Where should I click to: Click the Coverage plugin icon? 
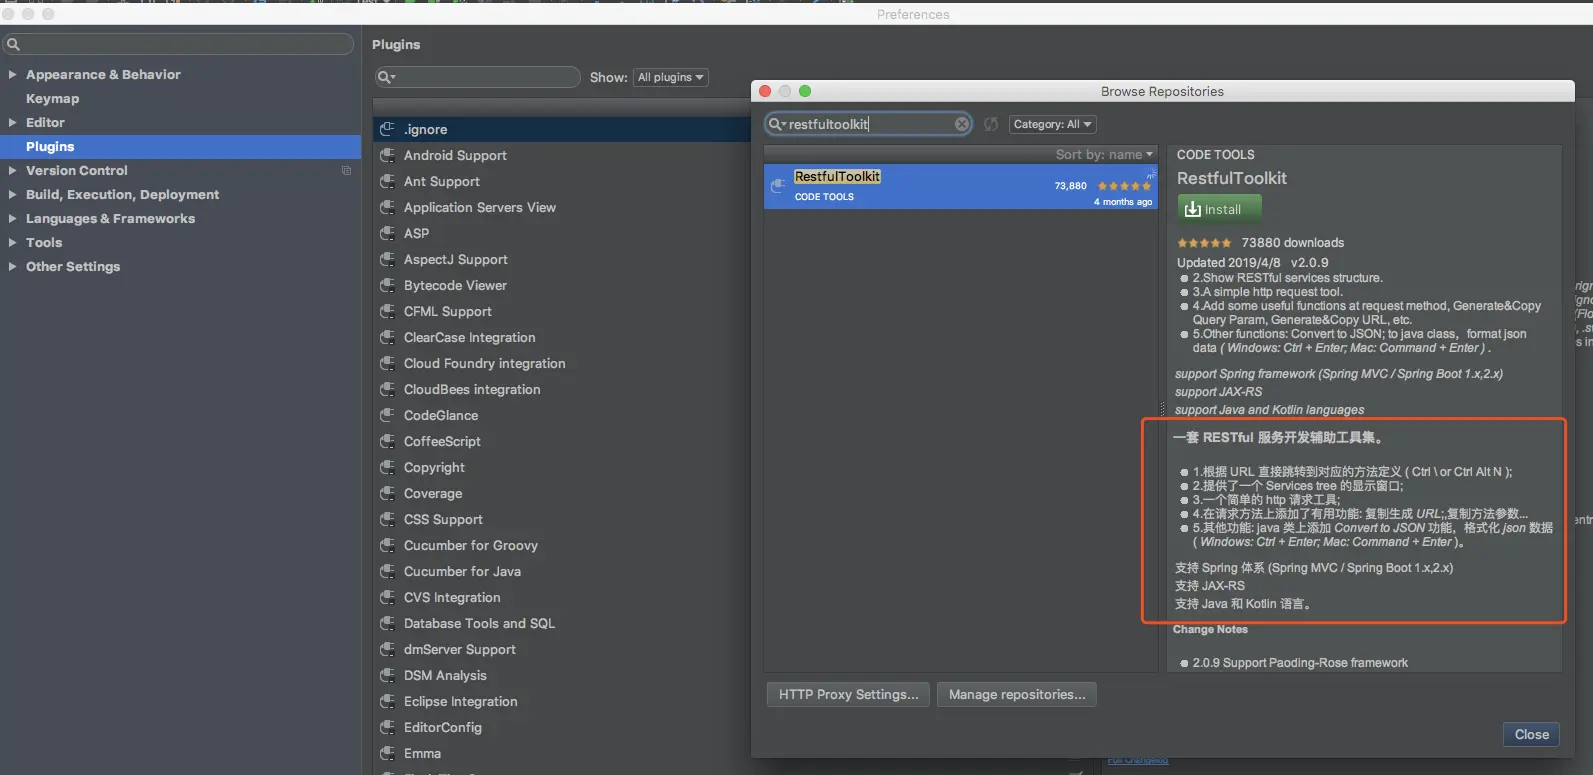387,493
